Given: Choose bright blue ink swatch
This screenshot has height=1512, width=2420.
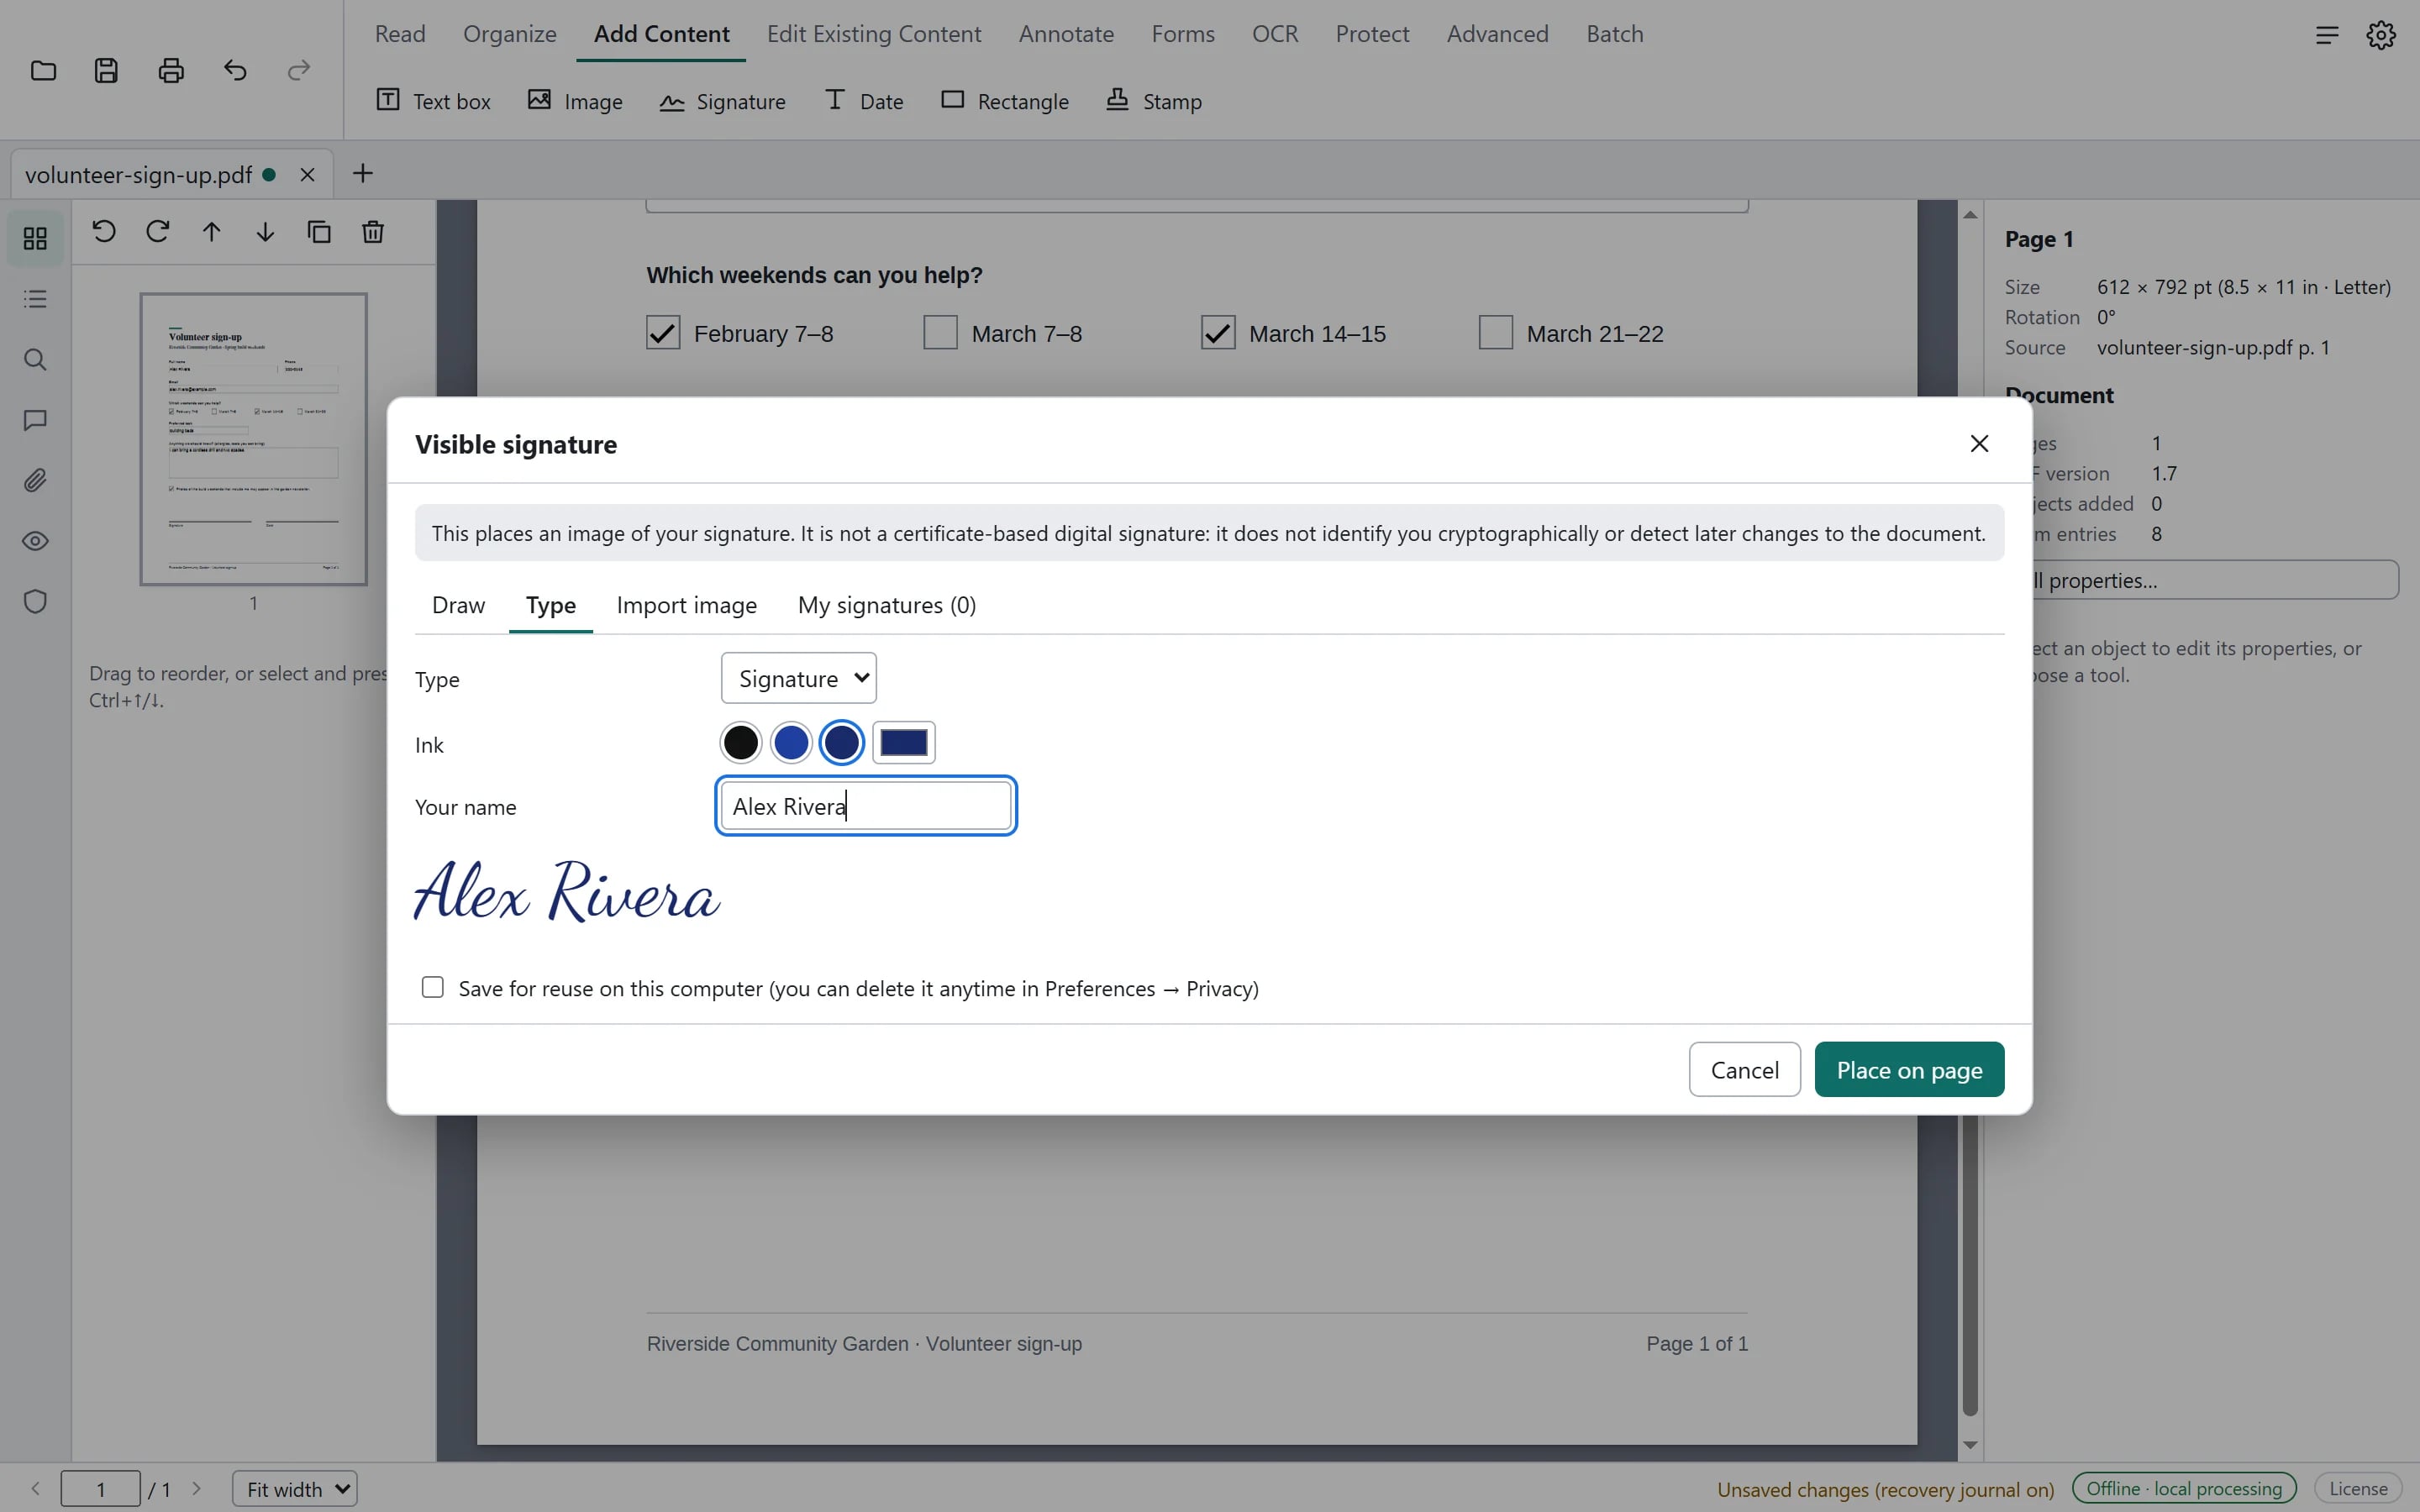Looking at the screenshot, I should point(791,743).
